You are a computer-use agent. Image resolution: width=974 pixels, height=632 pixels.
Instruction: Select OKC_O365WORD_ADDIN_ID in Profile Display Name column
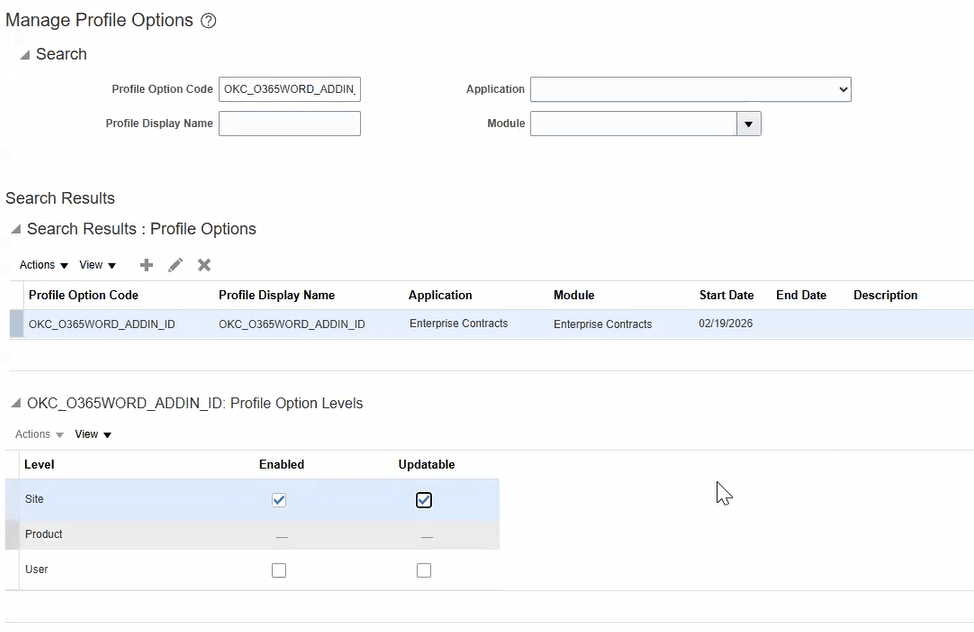pos(292,324)
